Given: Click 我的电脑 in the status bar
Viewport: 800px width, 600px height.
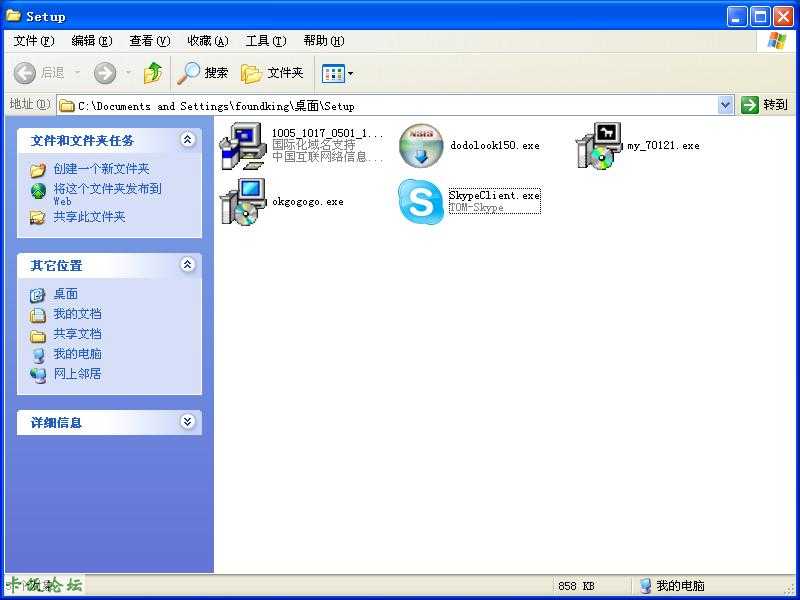Looking at the screenshot, I should [680, 585].
